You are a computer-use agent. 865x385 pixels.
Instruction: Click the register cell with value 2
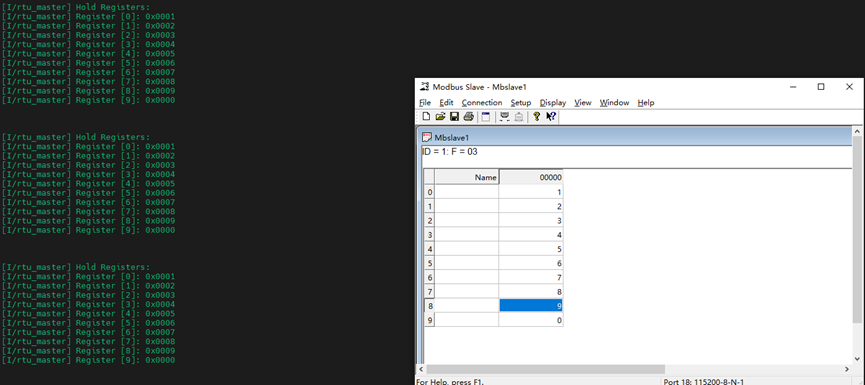coord(531,206)
